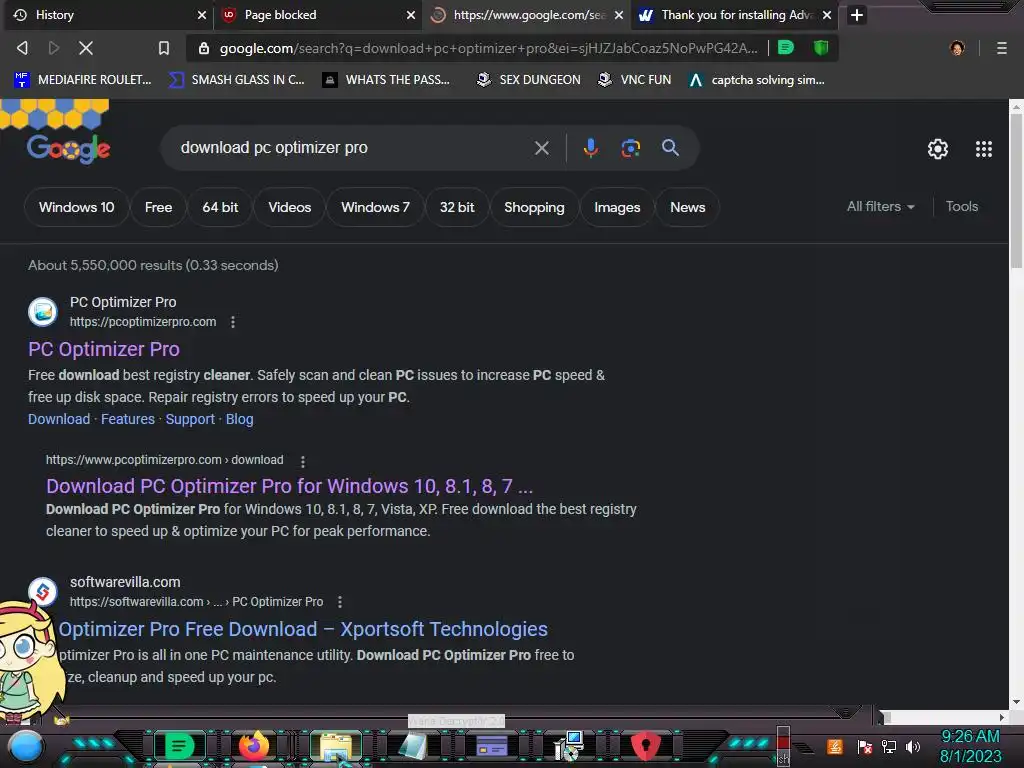Image resolution: width=1024 pixels, height=768 pixels.
Task: Open the PC Optimizer Pro result title
Action: [x=104, y=349]
